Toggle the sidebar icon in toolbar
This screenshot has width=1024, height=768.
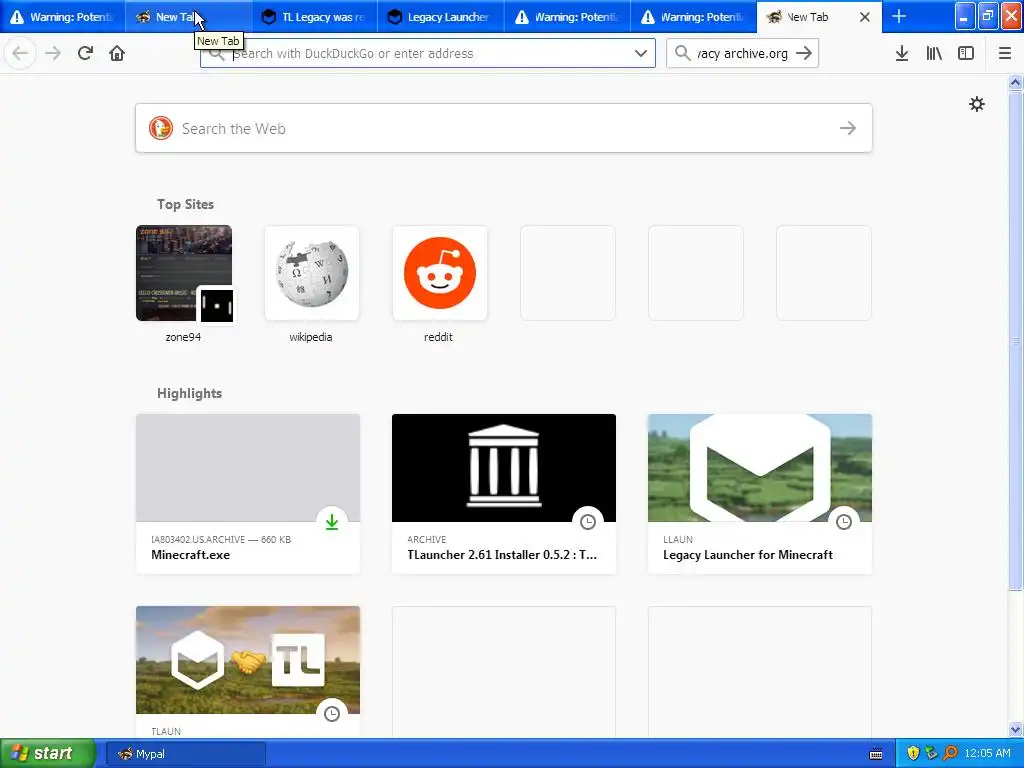(966, 54)
